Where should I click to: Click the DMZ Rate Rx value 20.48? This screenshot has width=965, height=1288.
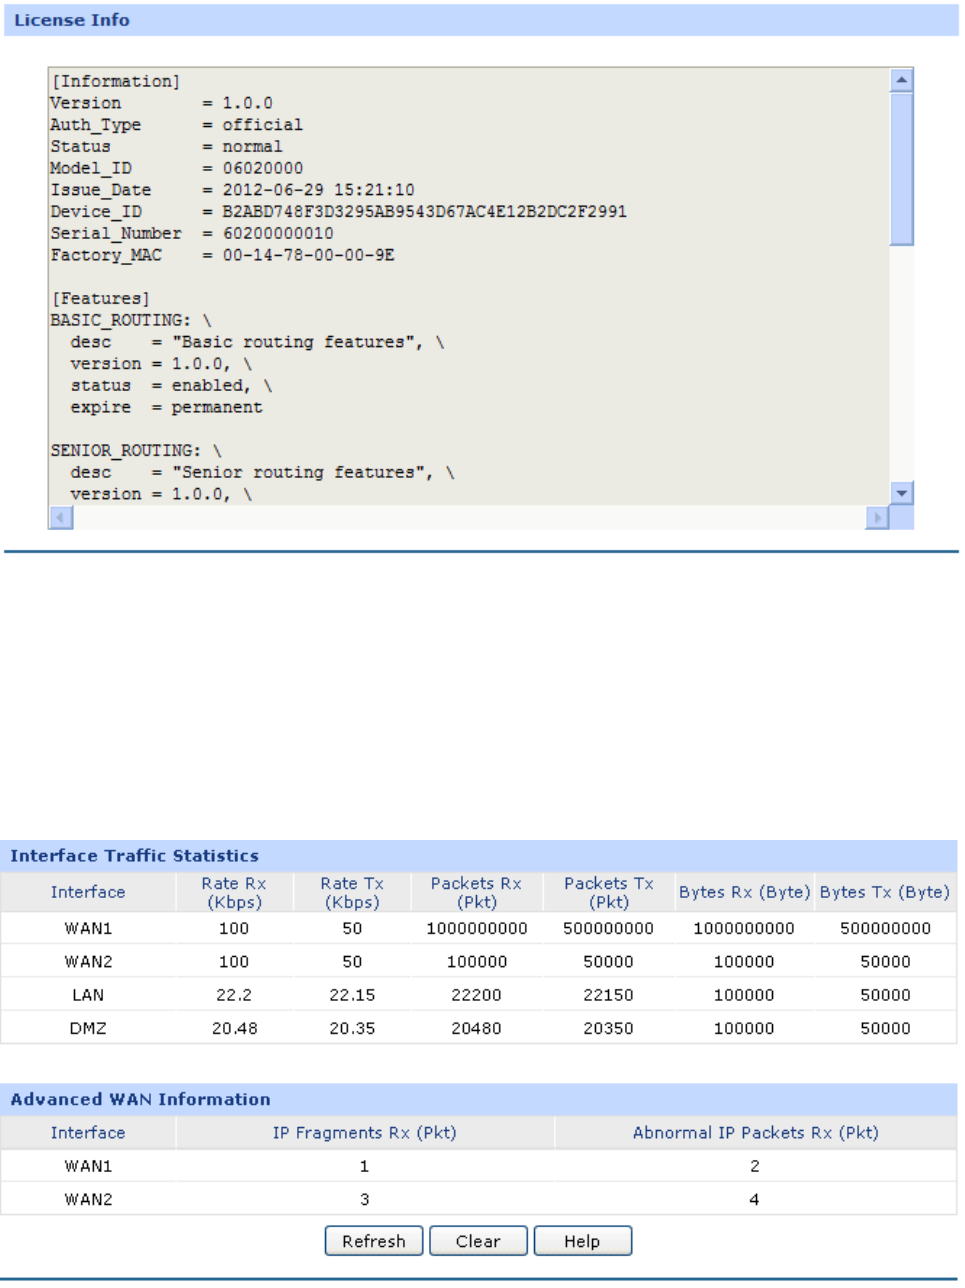click(x=234, y=1028)
